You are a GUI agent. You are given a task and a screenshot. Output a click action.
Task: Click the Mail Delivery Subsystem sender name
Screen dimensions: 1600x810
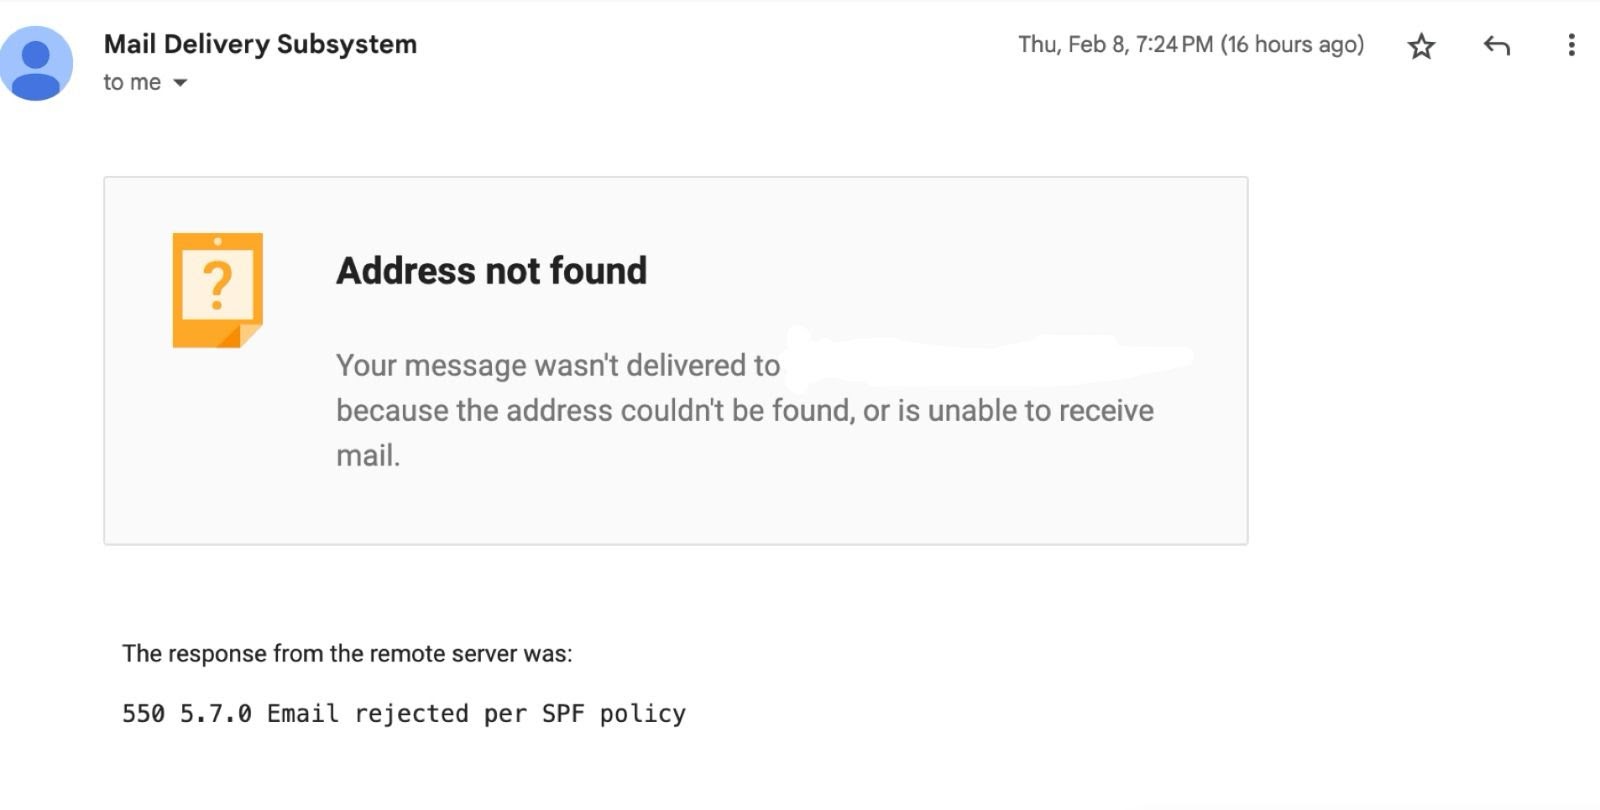point(260,44)
